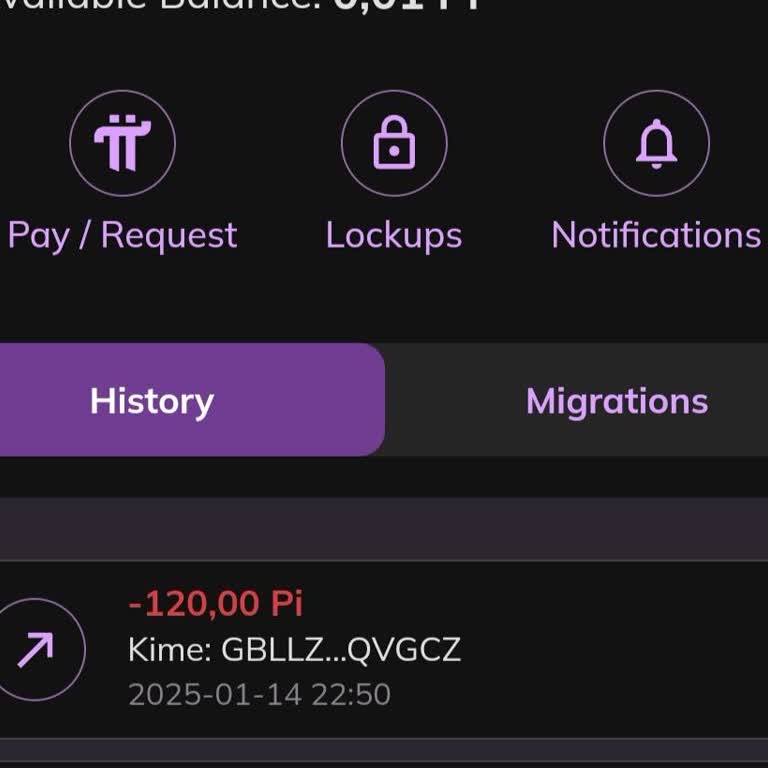The height and width of the screenshot is (768, 768).
Task: Tap the Pi symbol Pay/Request icon
Action: coord(122,143)
